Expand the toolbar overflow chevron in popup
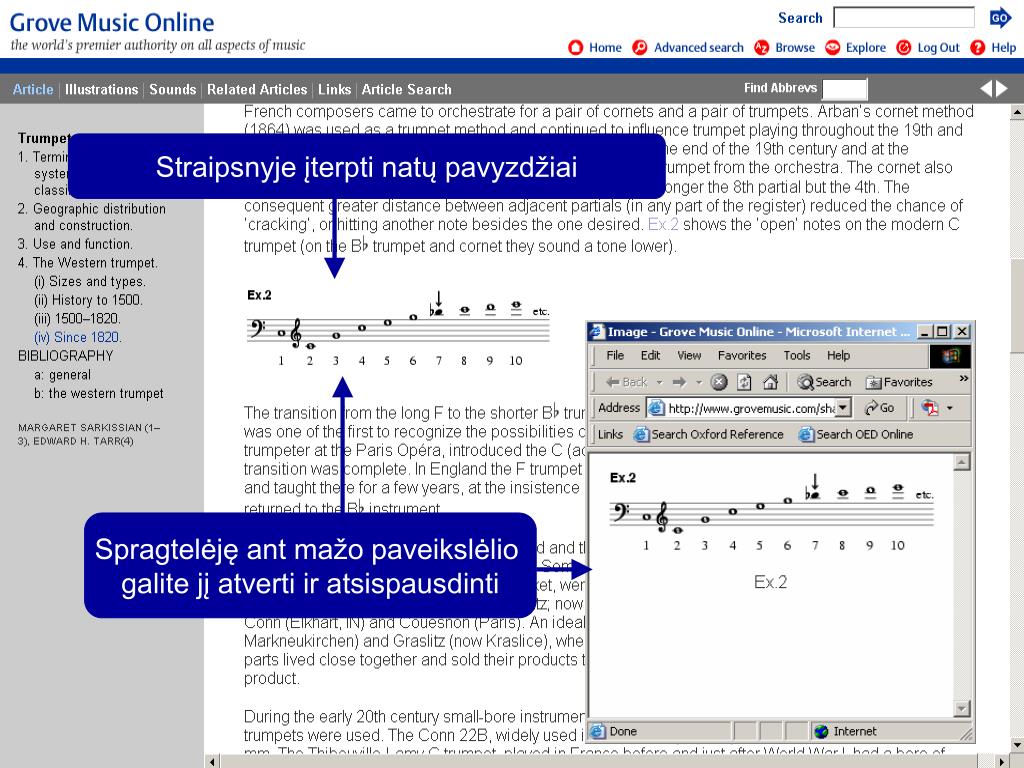The width and height of the screenshot is (1024, 768). pyautogui.click(x=963, y=379)
